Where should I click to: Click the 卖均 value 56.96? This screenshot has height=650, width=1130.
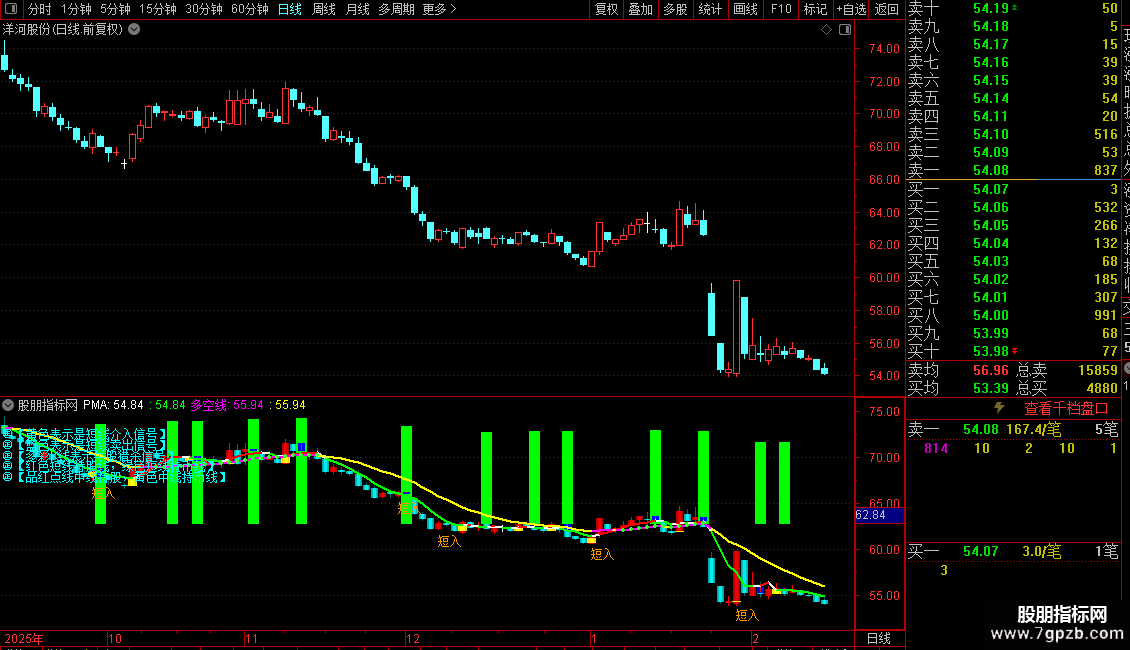pyautogui.click(x=991, y=370)
